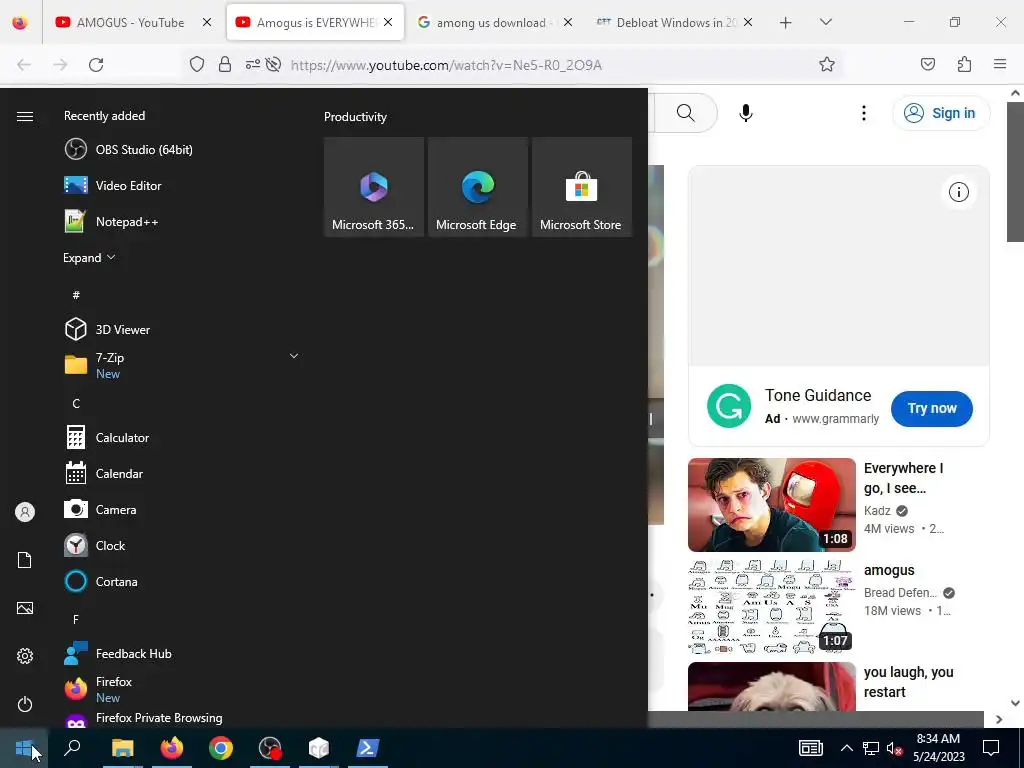Click the Productivity group header
Image resolution: width=1024 pixels, height=768 pixels.
point(355,117)
